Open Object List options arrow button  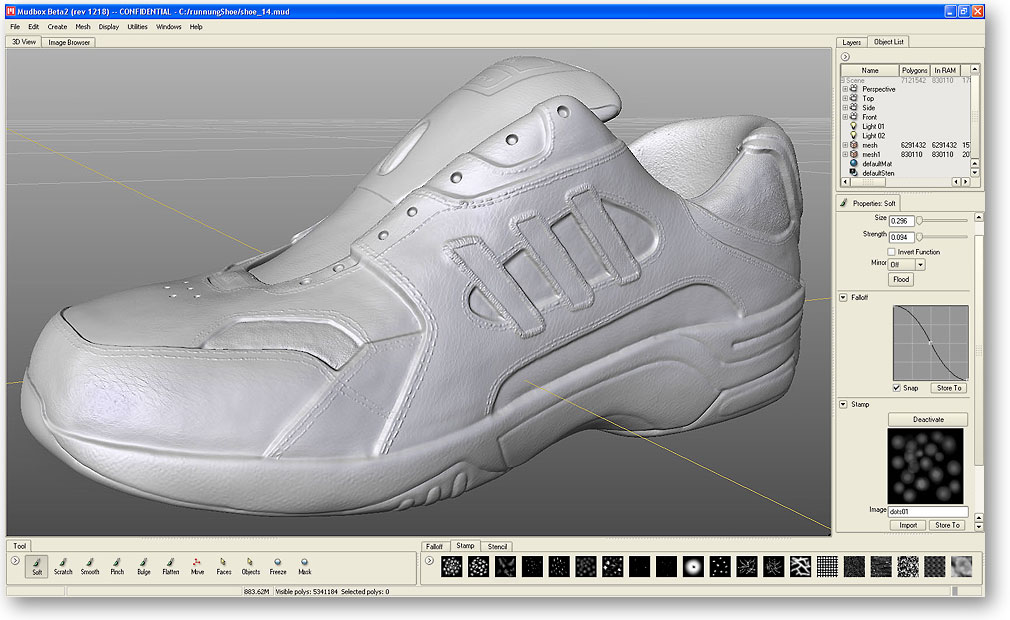[845, 57]
